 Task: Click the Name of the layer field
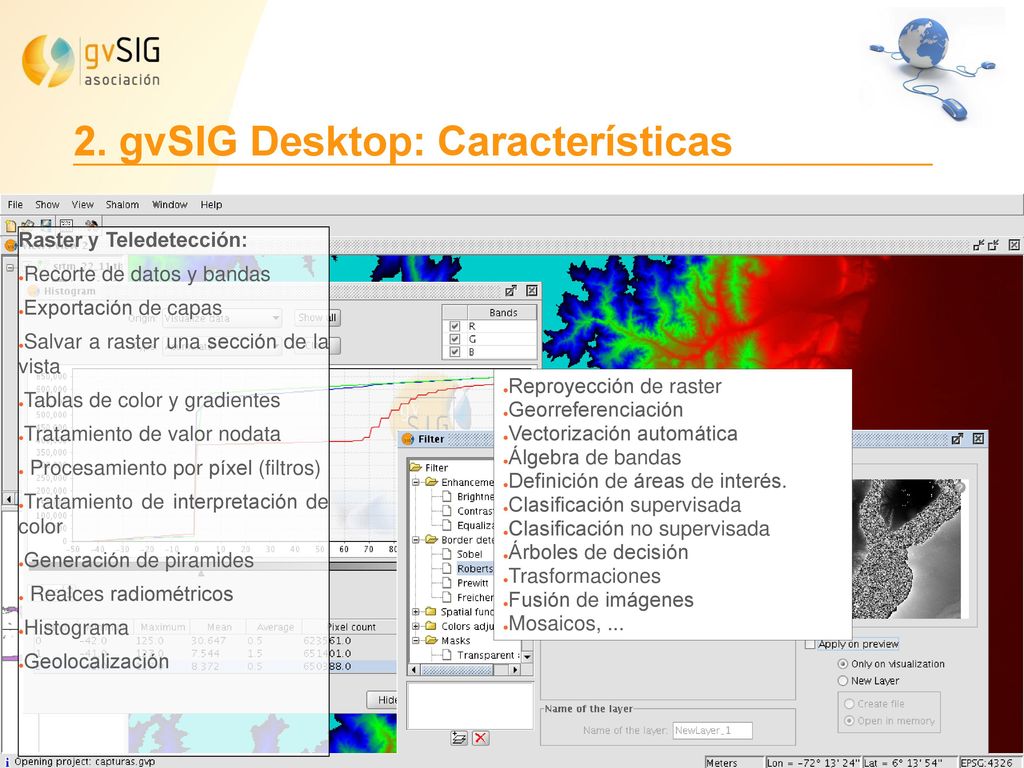(x=712, y=730)
